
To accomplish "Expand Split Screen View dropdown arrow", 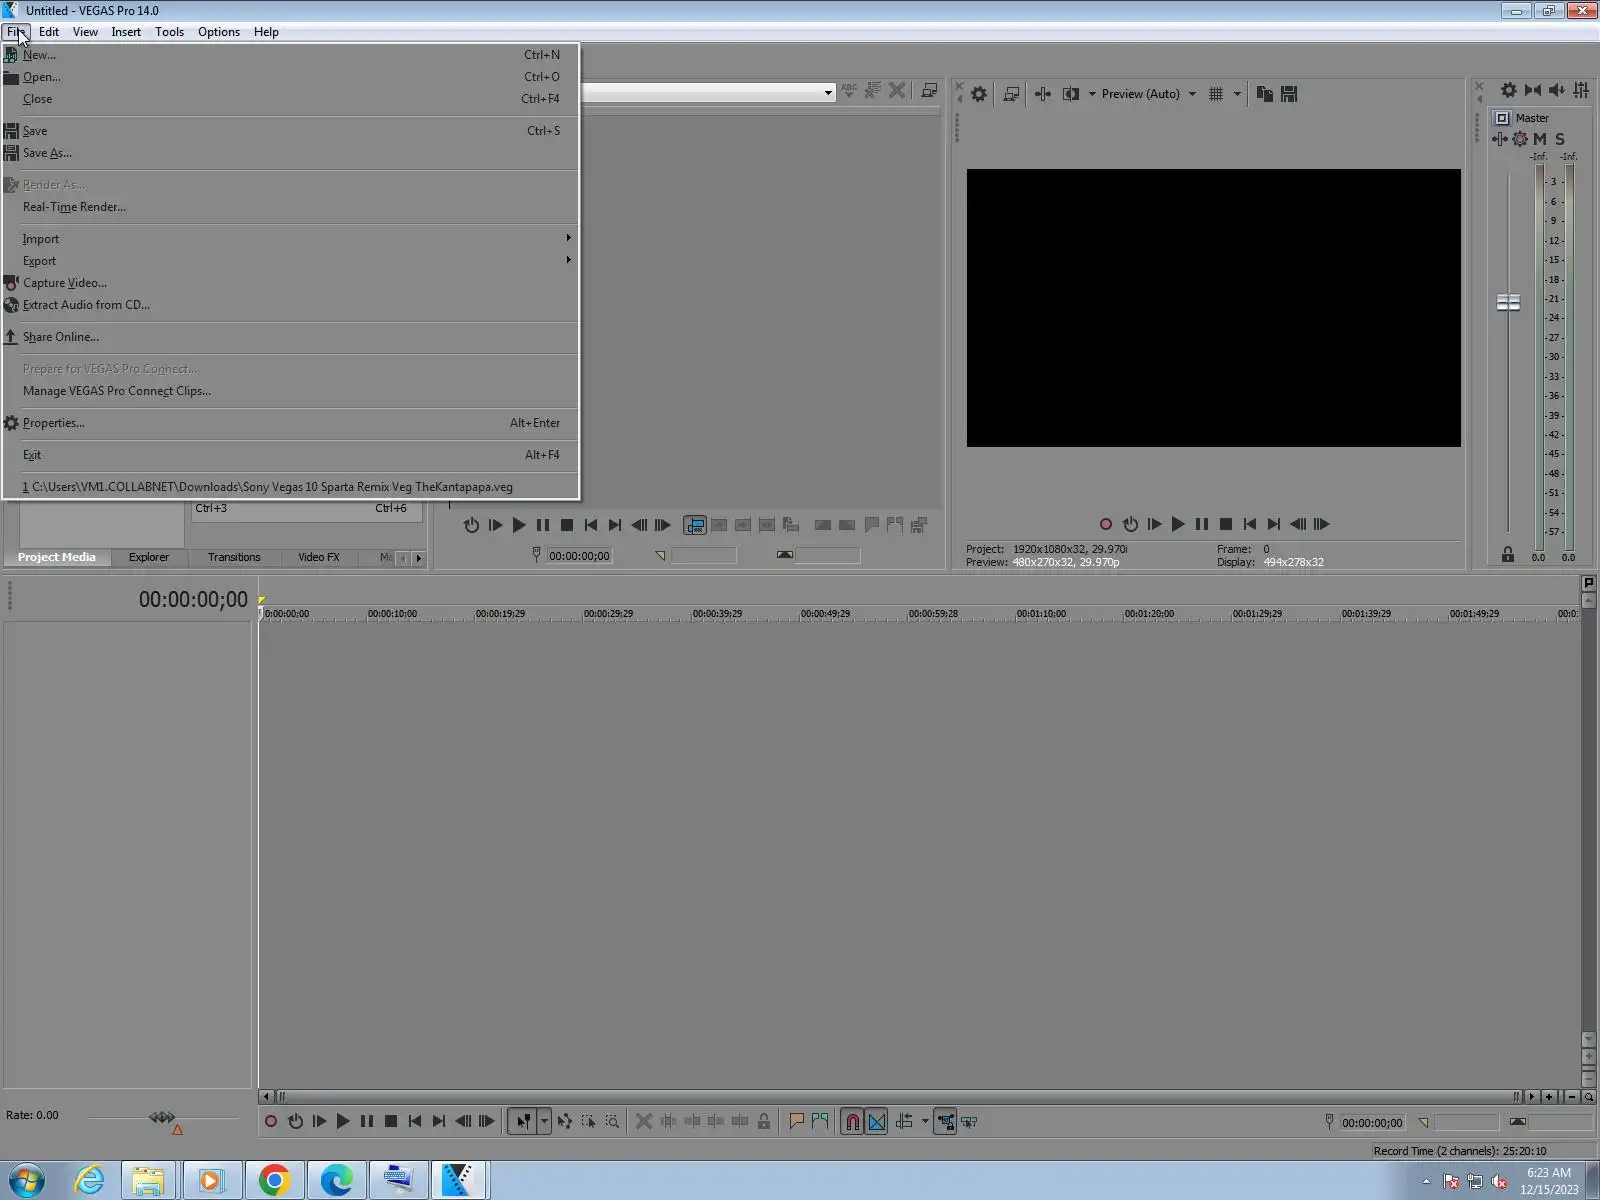I will pyautogui.click(x=1092, y=94).
